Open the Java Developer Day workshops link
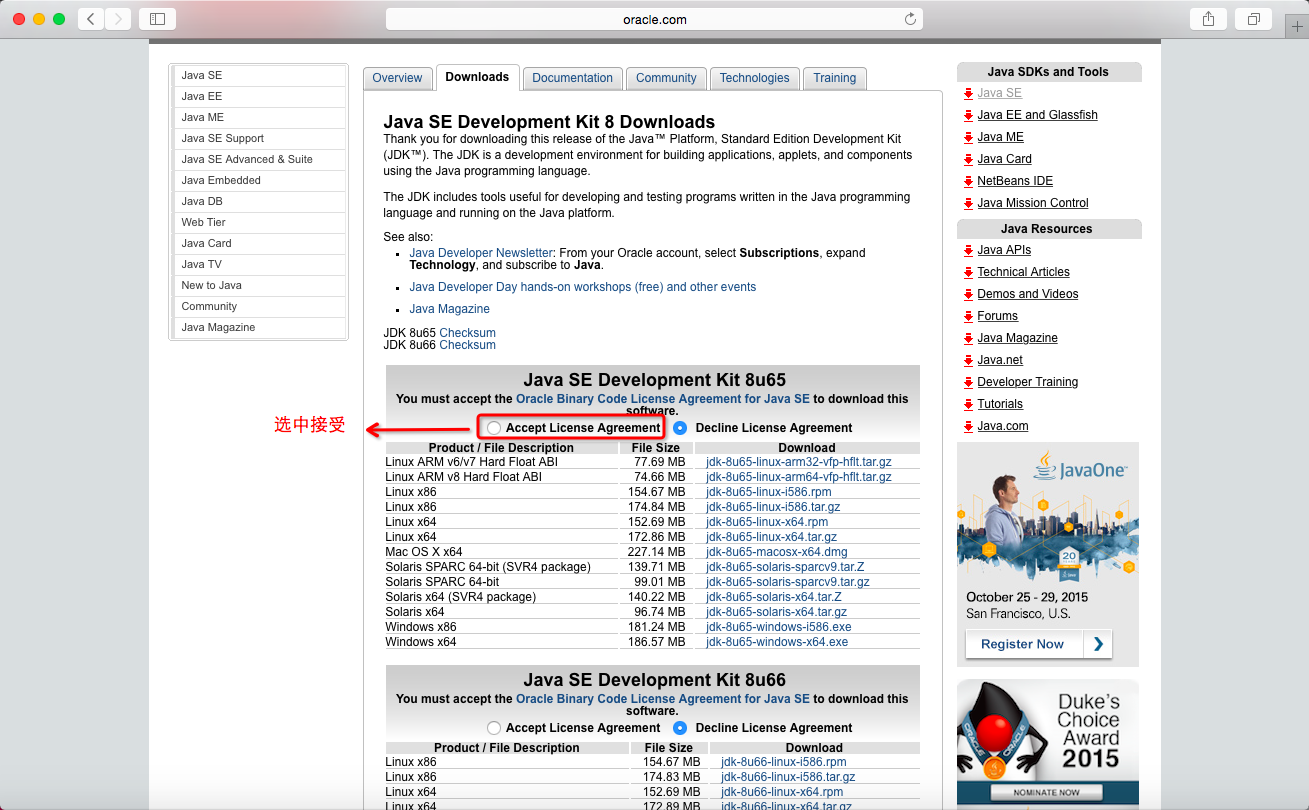The width and height of the screenshot is (1309, 810). (582, 287)
